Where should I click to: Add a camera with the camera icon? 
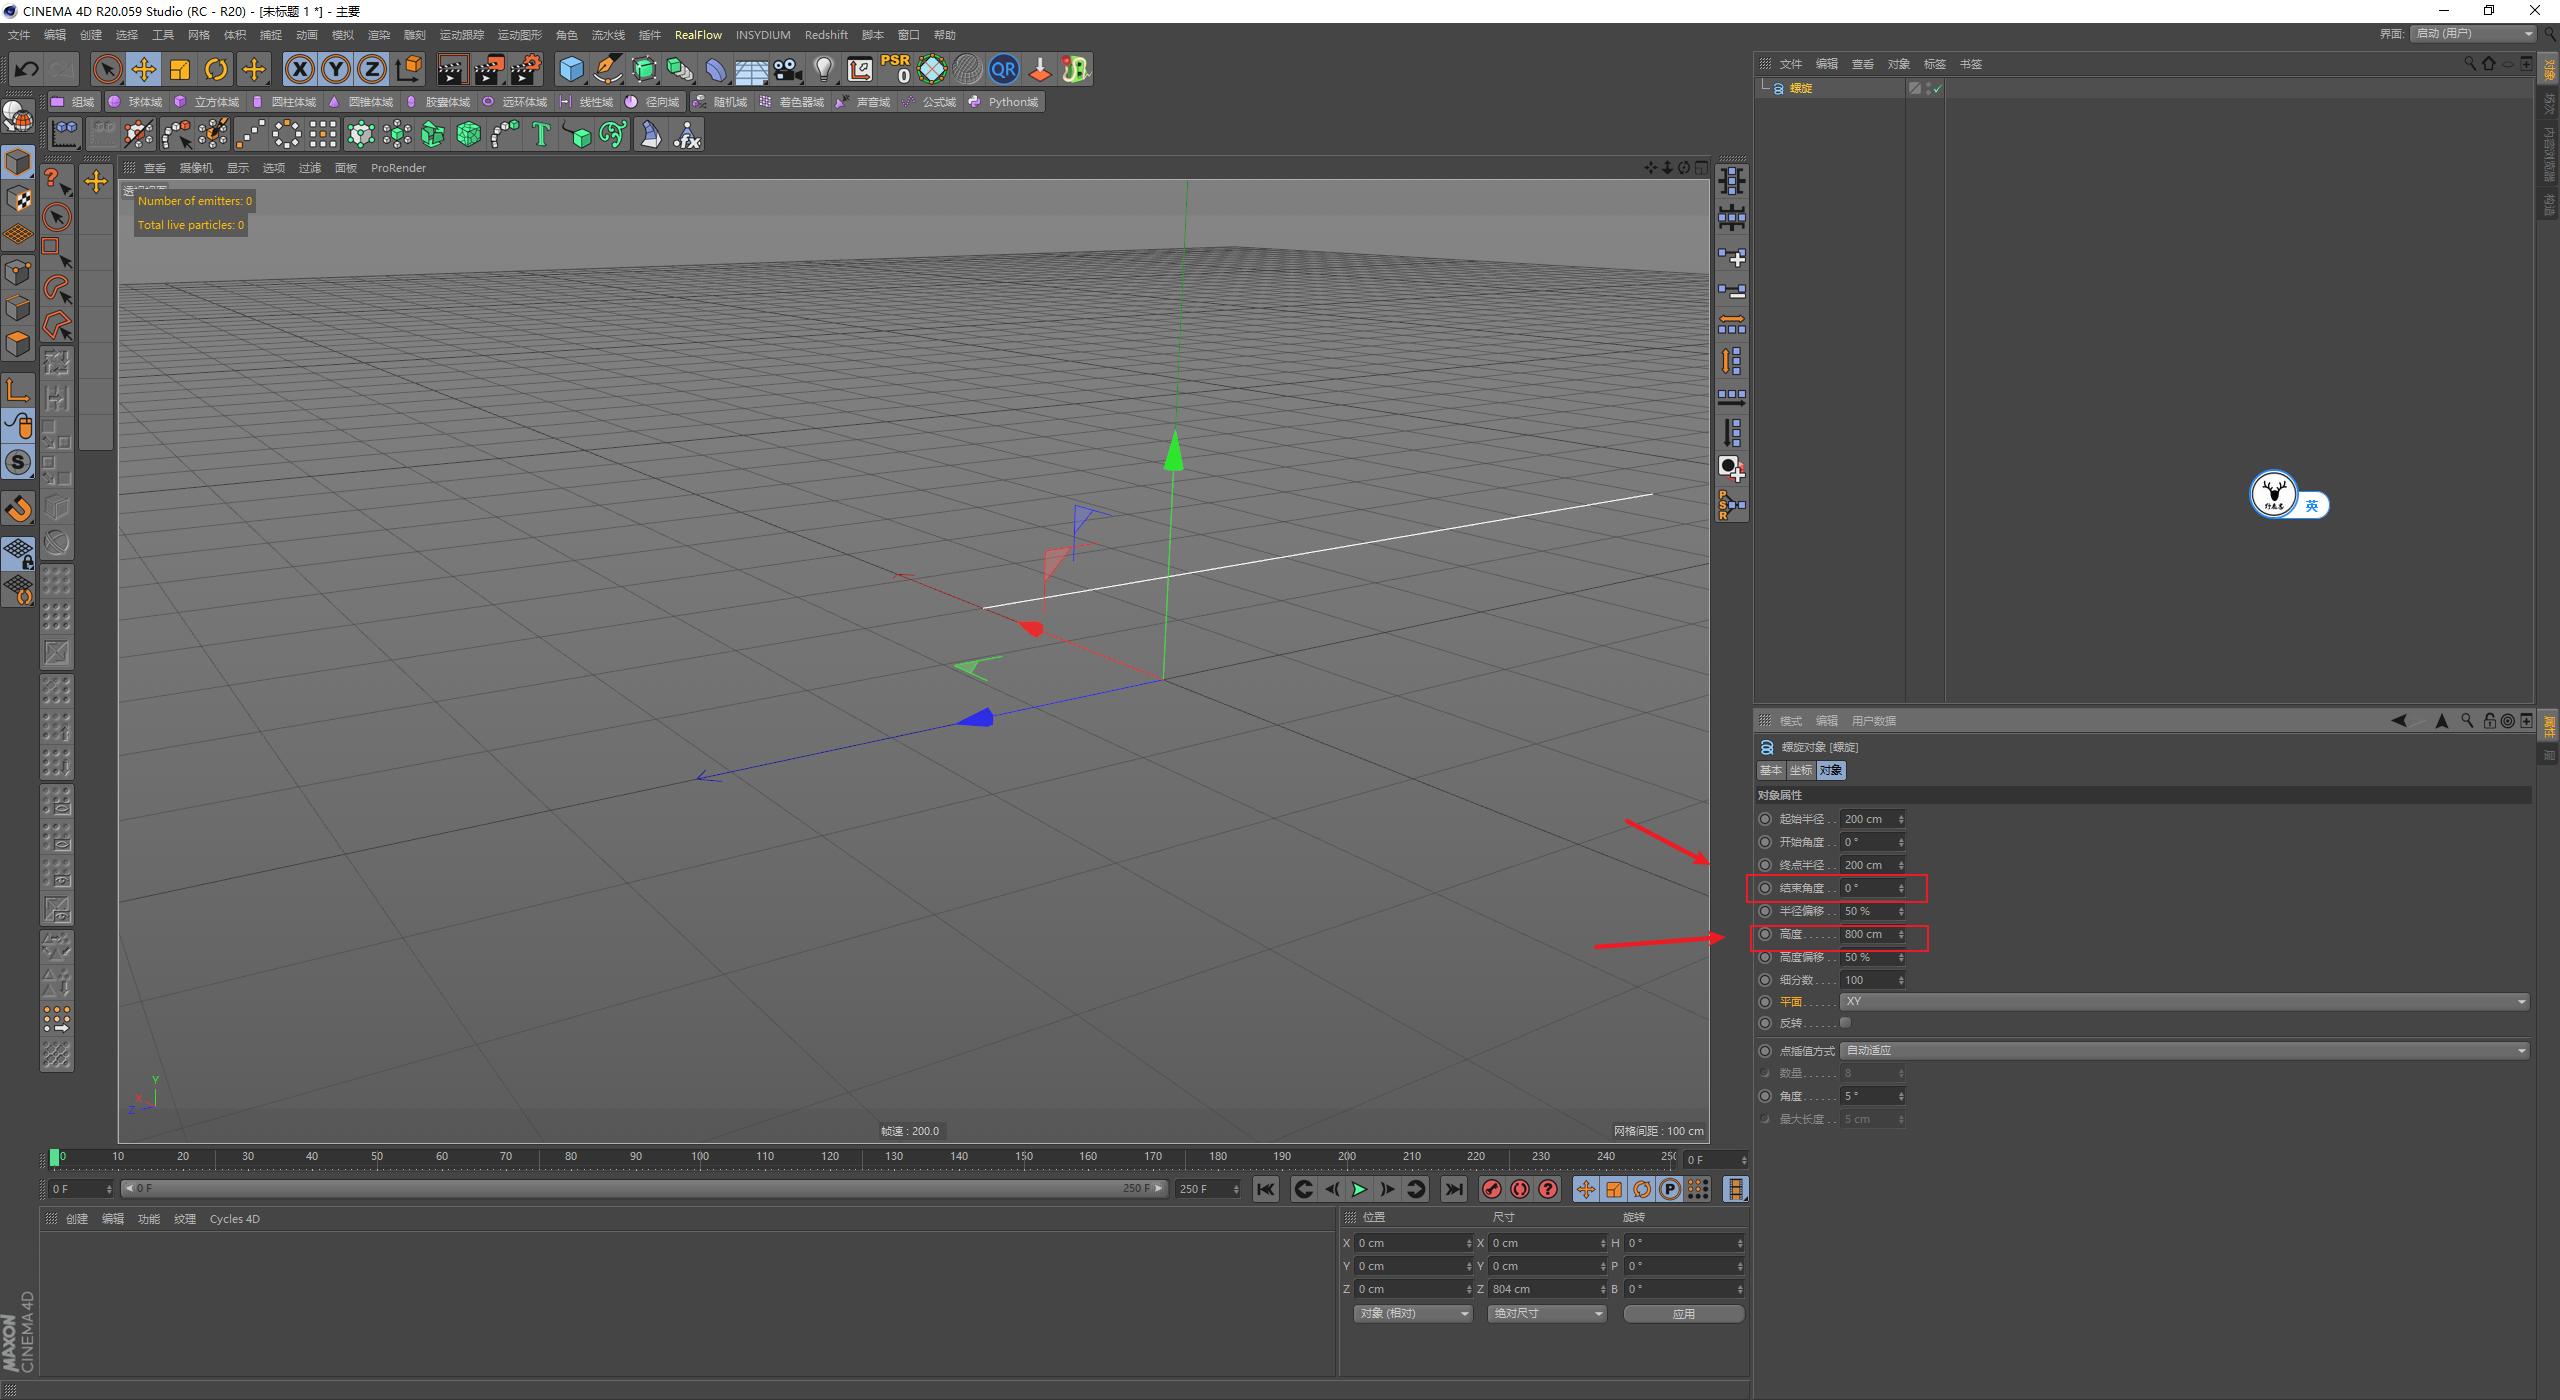click(x=787, y=69)
